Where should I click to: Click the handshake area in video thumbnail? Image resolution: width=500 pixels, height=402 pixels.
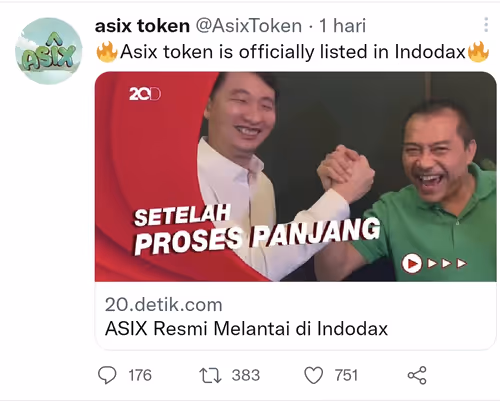coord(345,171)
